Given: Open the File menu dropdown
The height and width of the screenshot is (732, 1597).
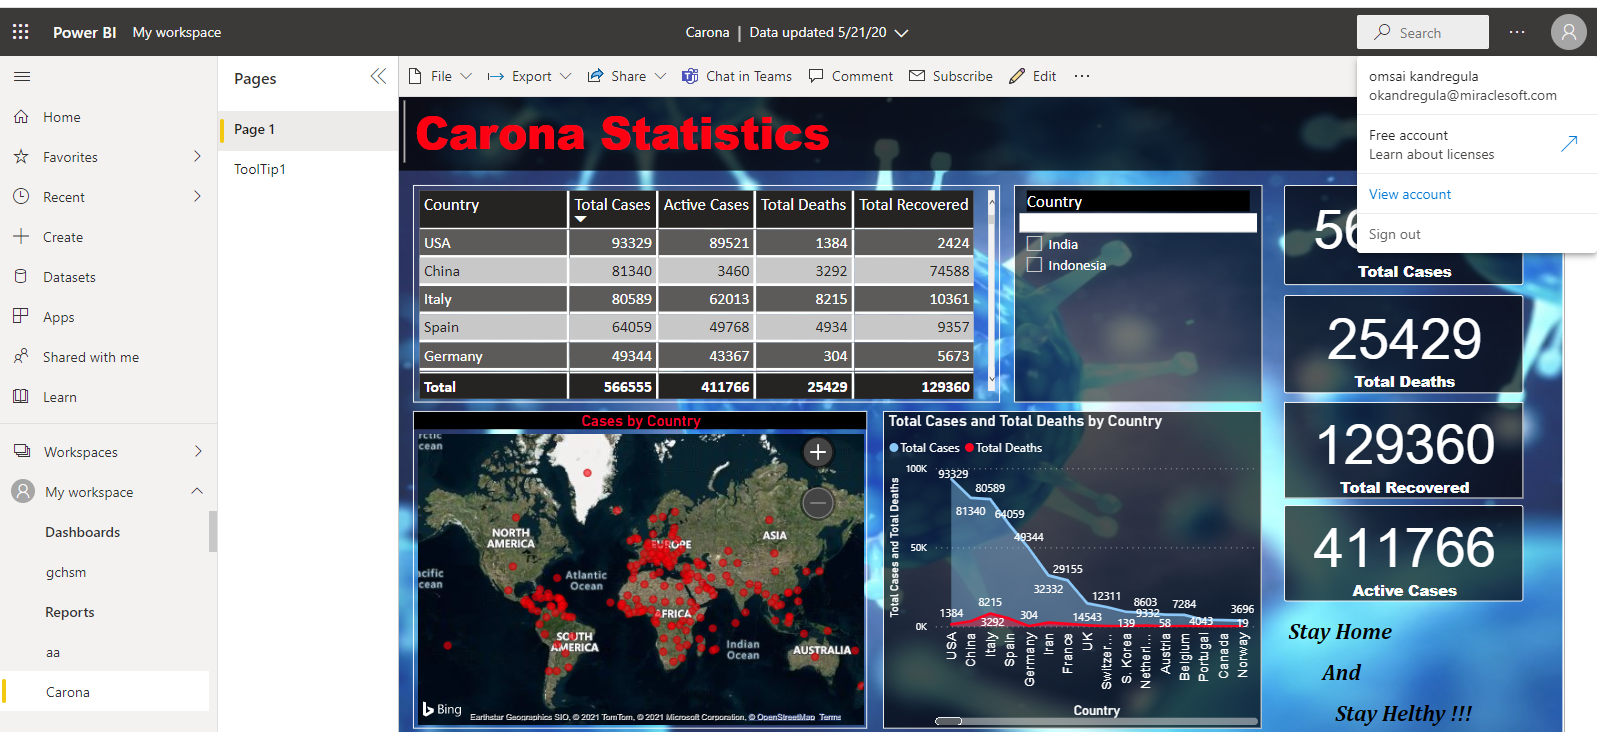Looking at the screenshot, I should click(440, 76).
